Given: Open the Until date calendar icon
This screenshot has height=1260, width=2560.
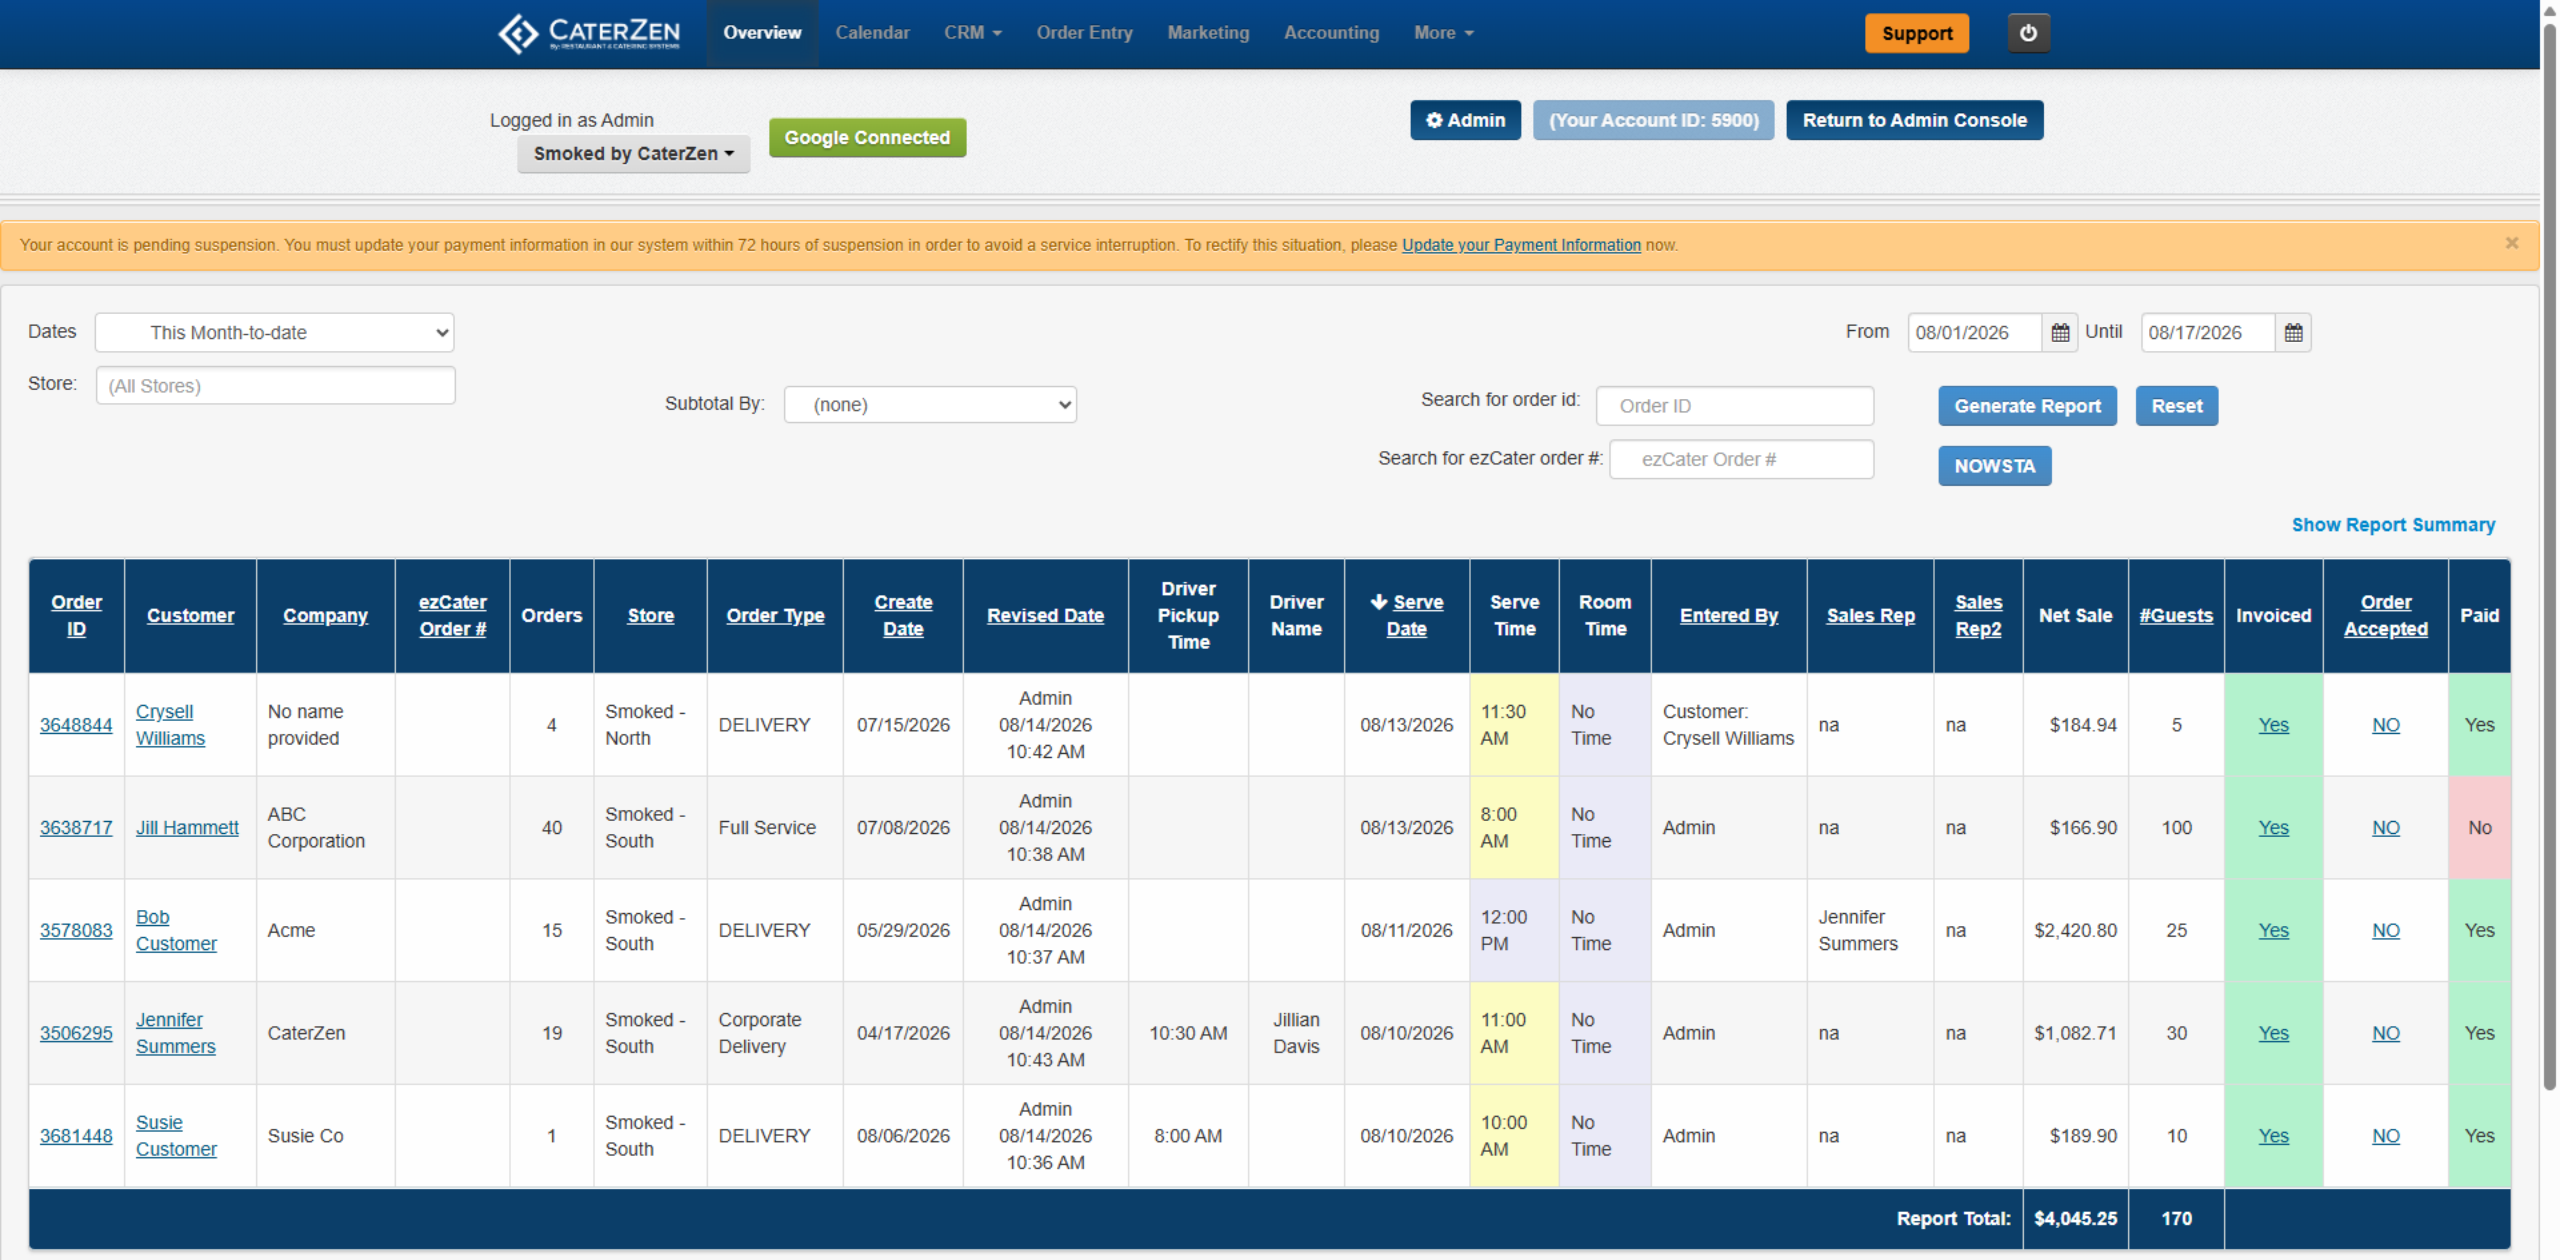Looking at the screenshot, I should (x=2293, y=333).
